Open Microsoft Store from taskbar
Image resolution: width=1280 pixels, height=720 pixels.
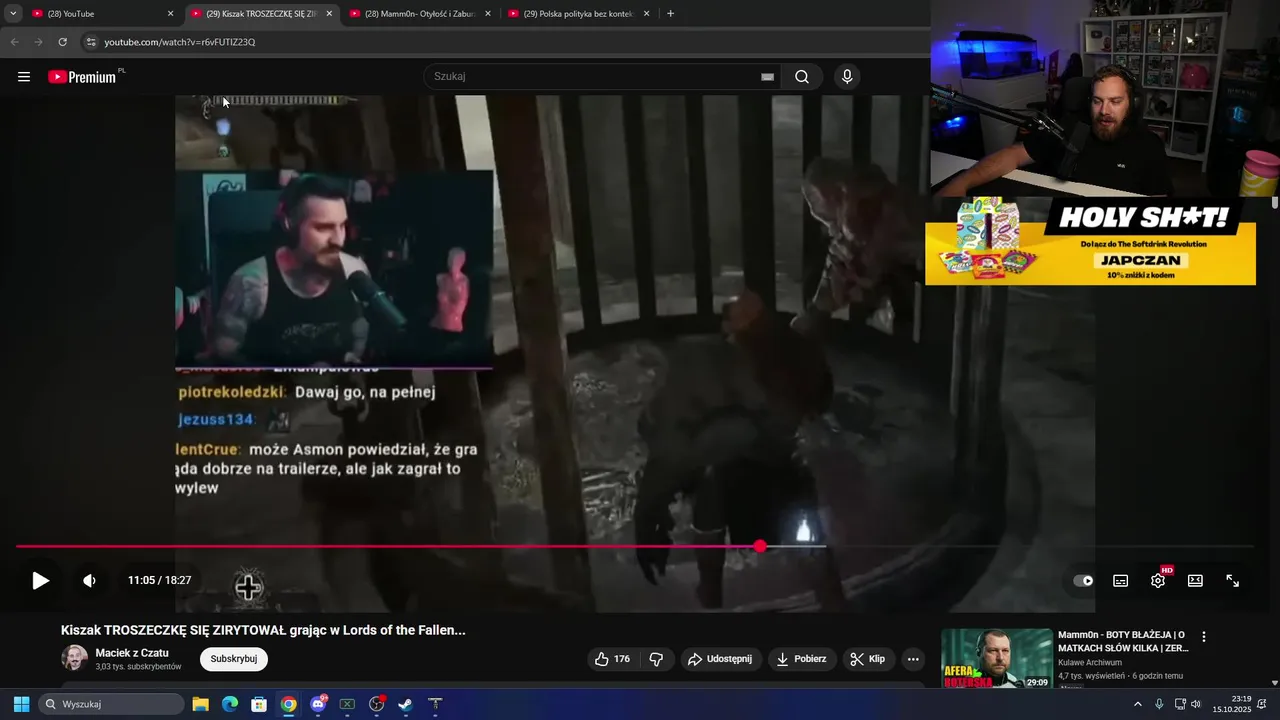tap(259, 704)
